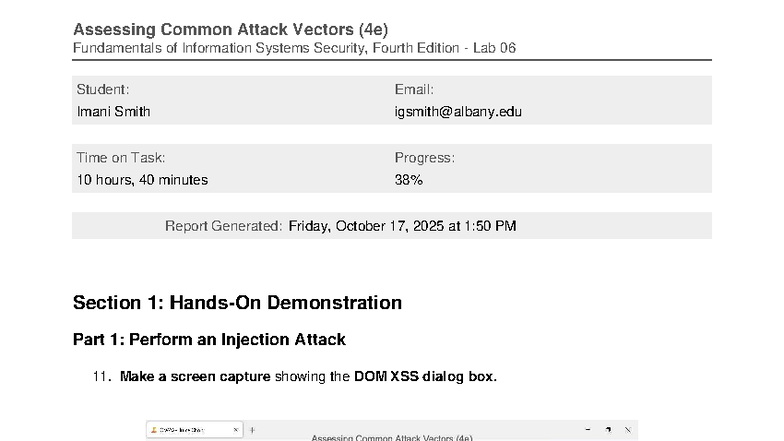Viewport: 784px width, 441px height.
Task: Click the Section 1 Hands-On Demonstration heading
Action: click(x=237, y=303)
